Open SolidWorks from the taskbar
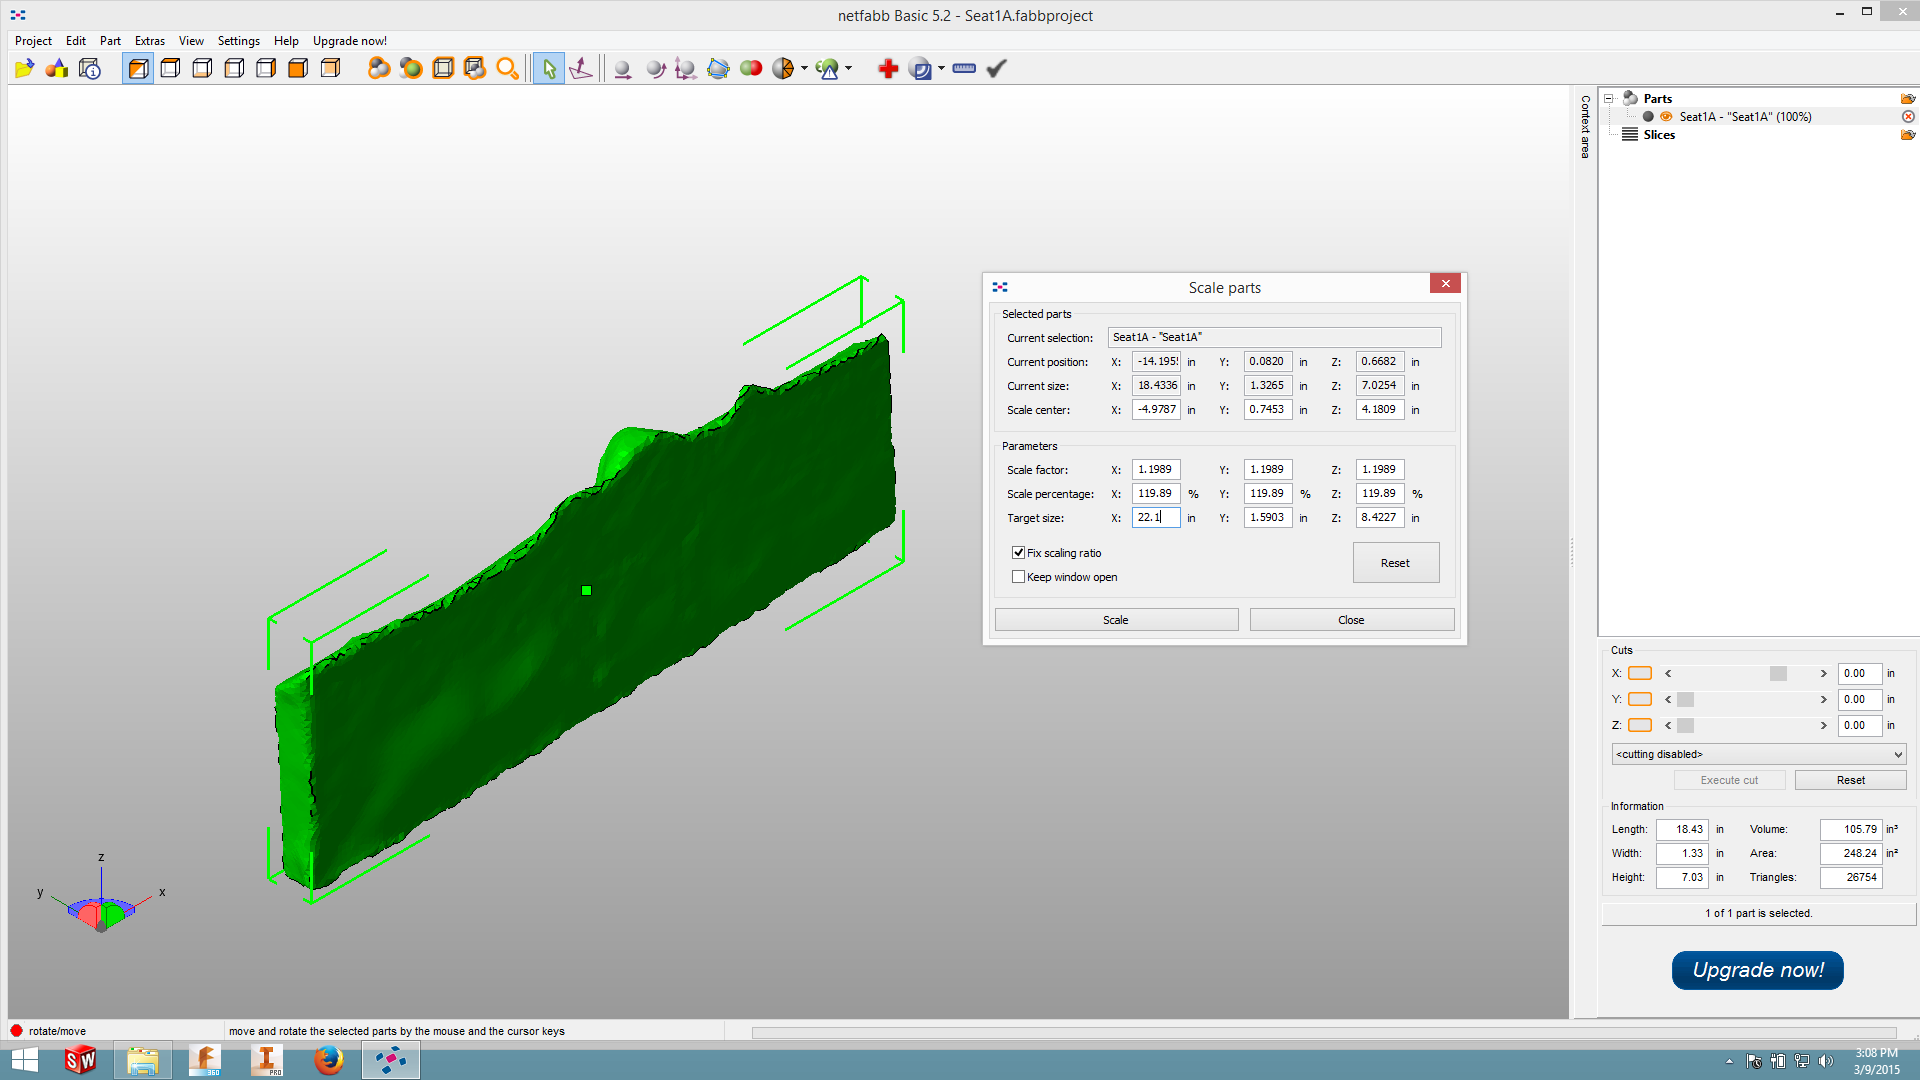Image resolution: width=1920 pixels, height=1080 pixels. coord(81,1060)
